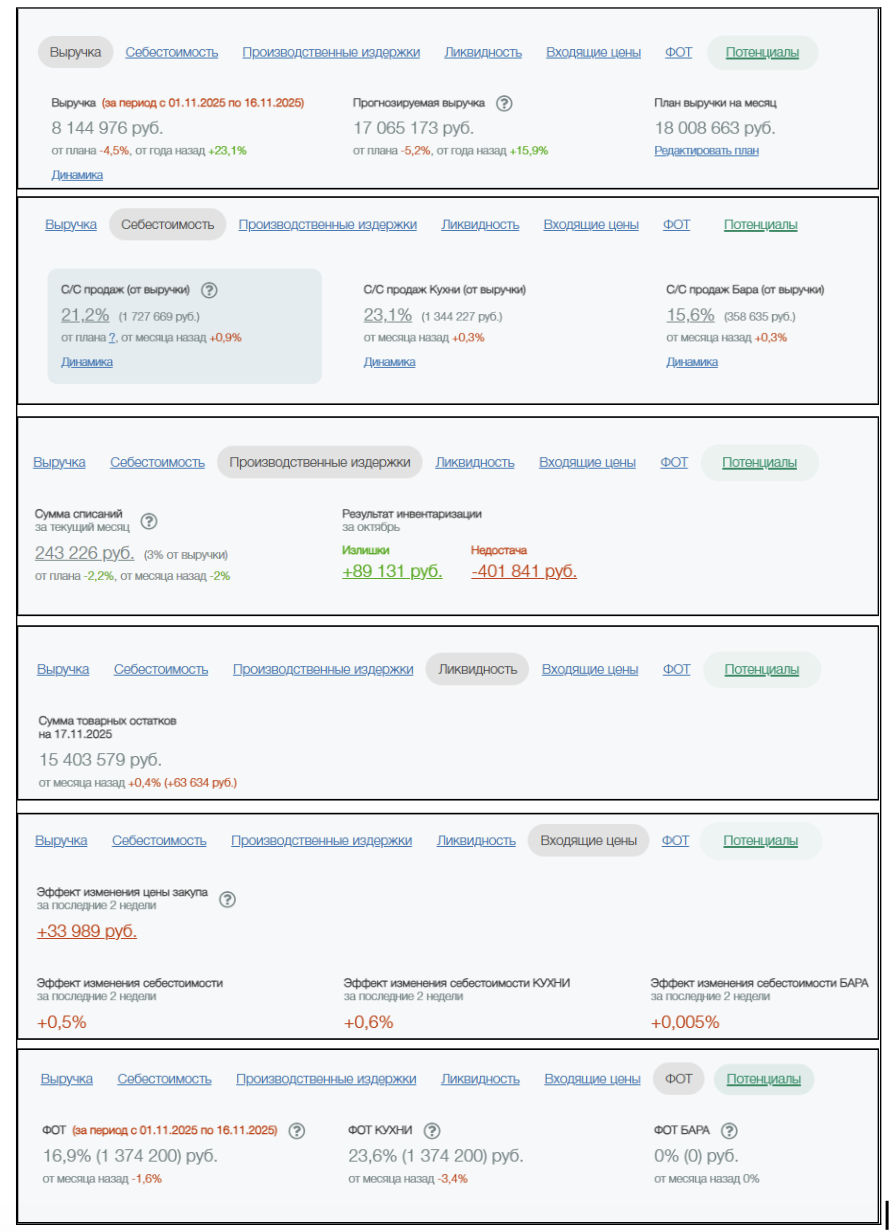Image resolution: width=890 pixels, height=1232 pixels.
Task: Click the Редактировать план link
Action: pos(706,151)
